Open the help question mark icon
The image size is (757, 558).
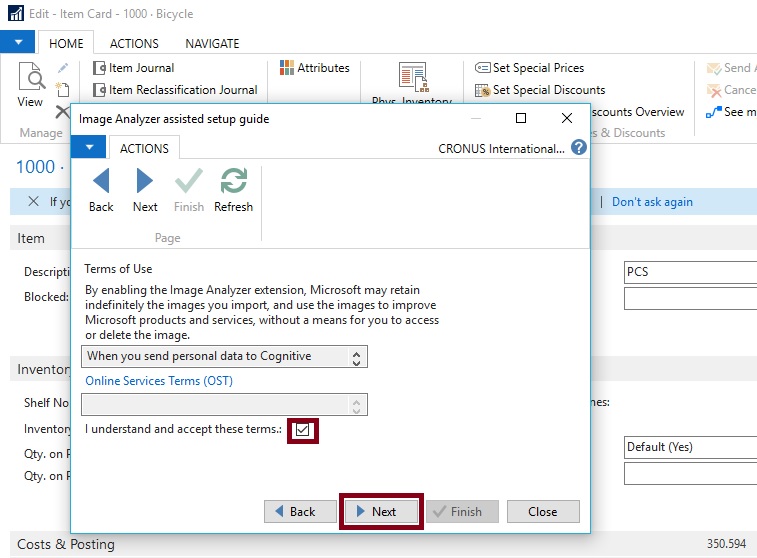click(x=578, y=148)
